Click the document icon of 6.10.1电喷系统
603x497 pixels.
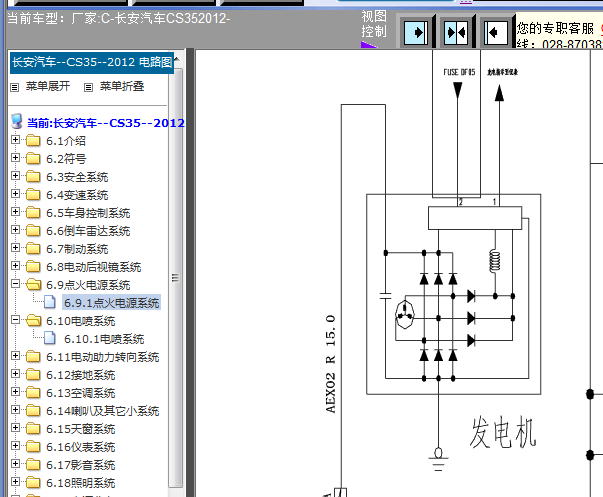52,339
